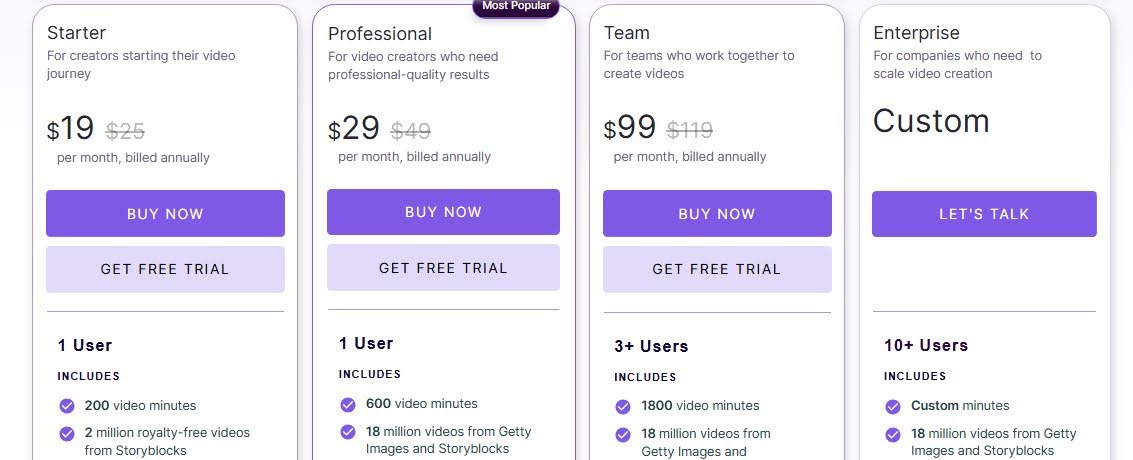Screen dimensions: 1133x460
Task: Get the Team plan free trial
Action: coord(717,269)
